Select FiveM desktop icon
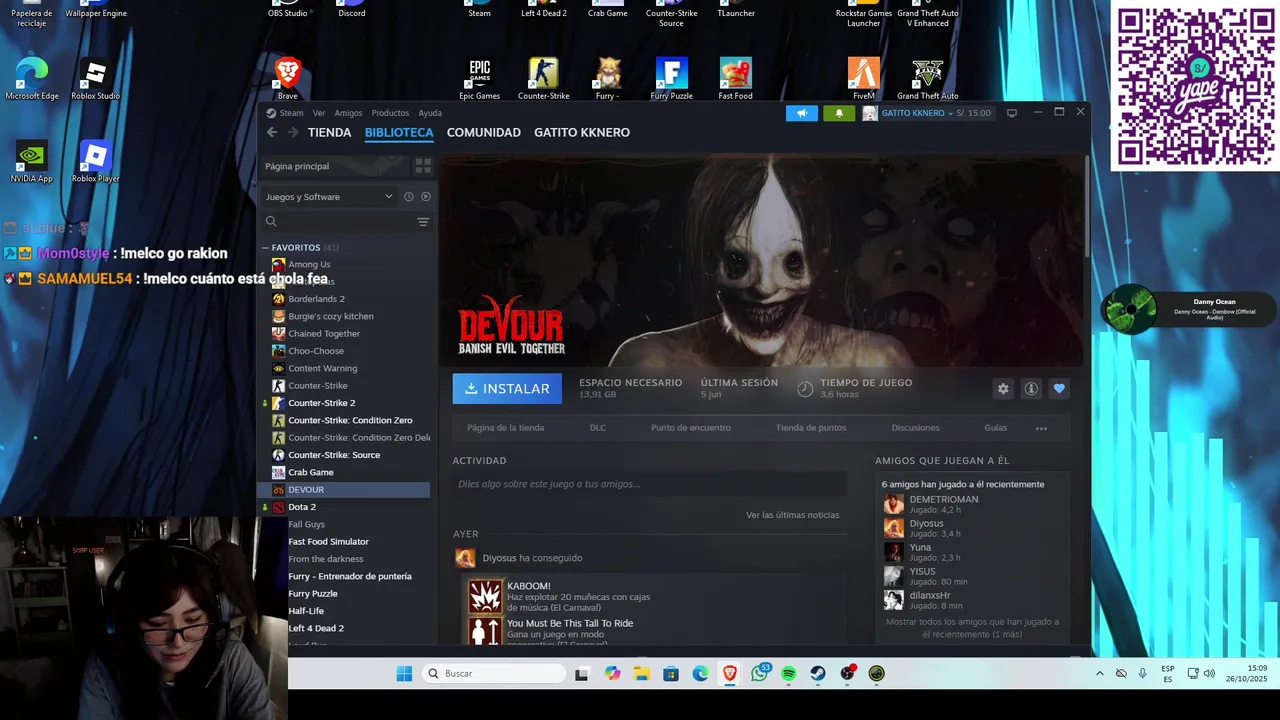Image resolution: width=1280 pixels, height=720 pixels. point(864,78)
